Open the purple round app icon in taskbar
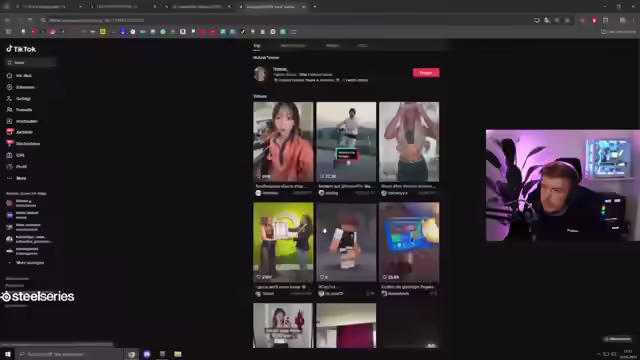Viewport: 640px width, 360px height. pyautogui.click(x=147, y=354)
